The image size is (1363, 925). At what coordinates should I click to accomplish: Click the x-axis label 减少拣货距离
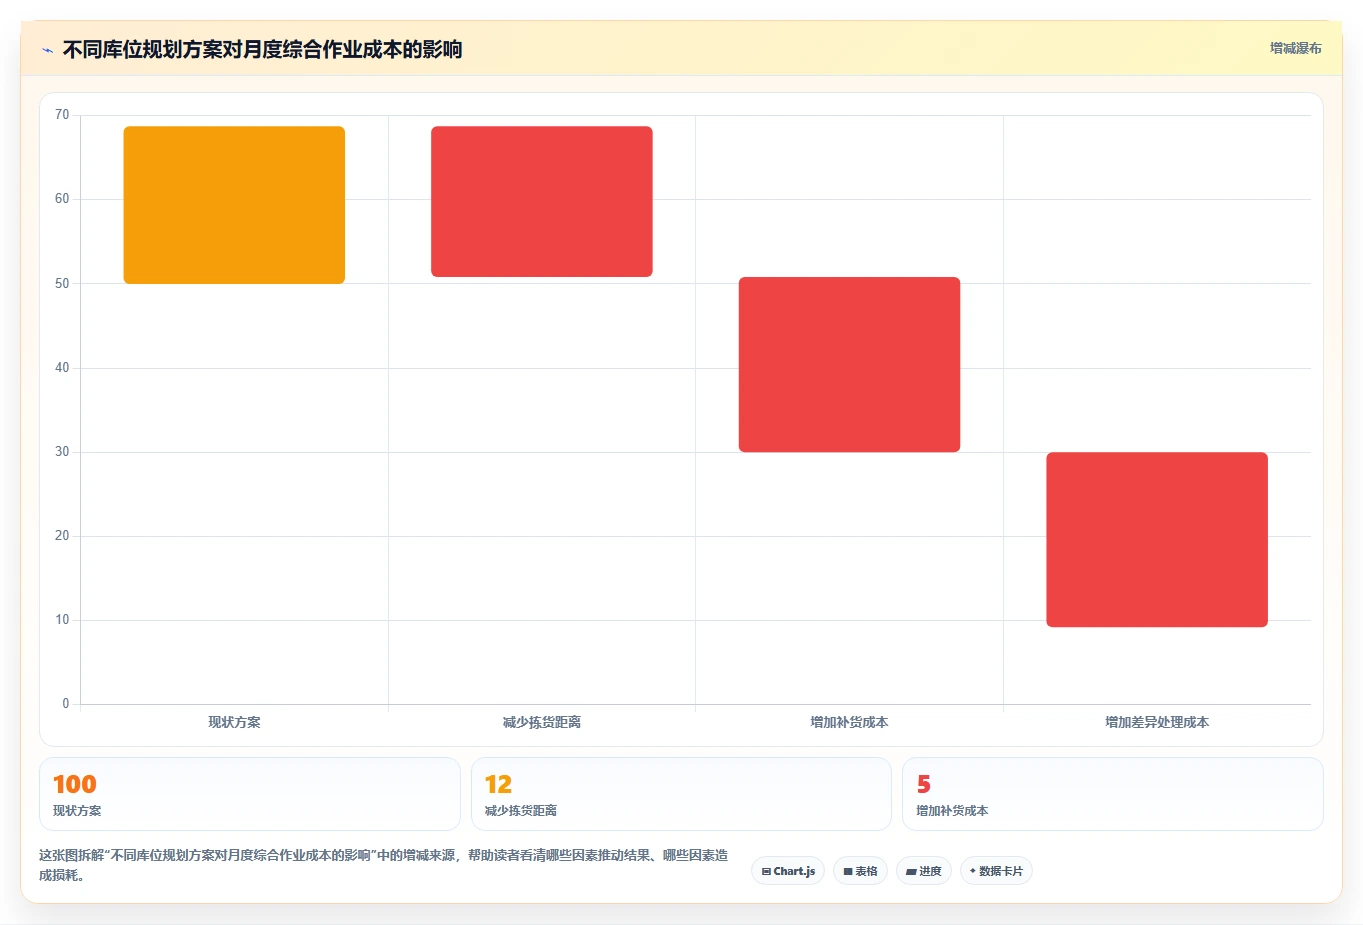pos(542,722)
